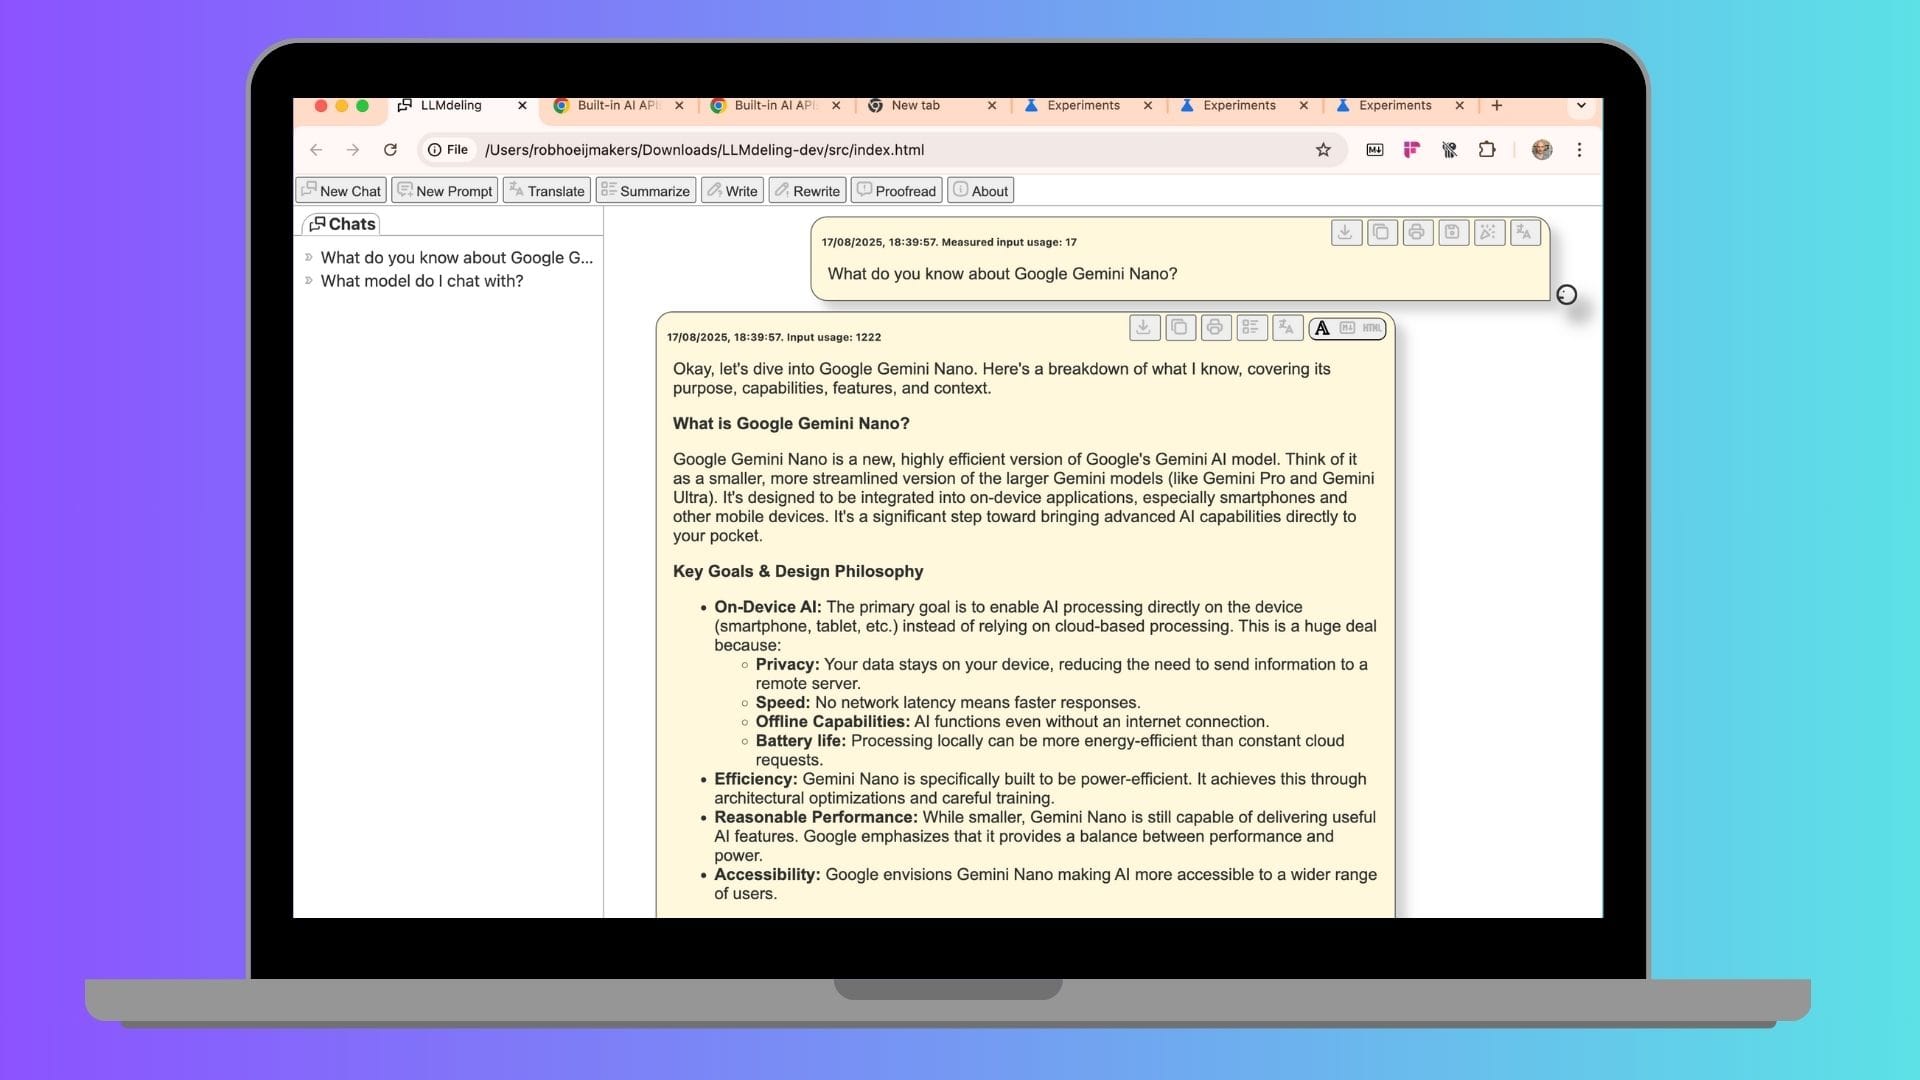Viewport: 1920px width, 1080px height.
Task: Open the Chrome tab search dropdown
Action: tap(1580, 106)
